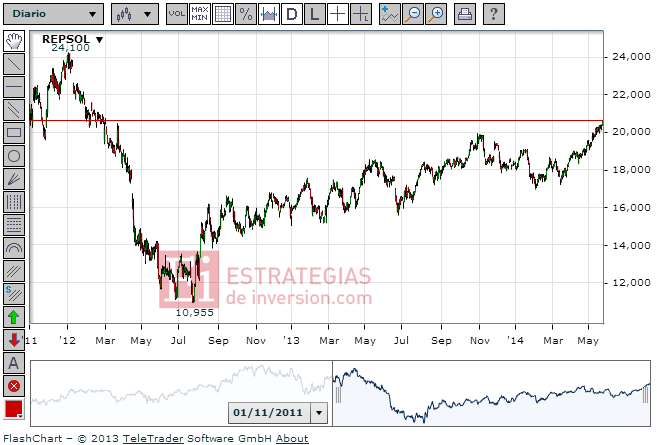Select the text annotation tool
This screenshot has height=445, width=657.
14,363
